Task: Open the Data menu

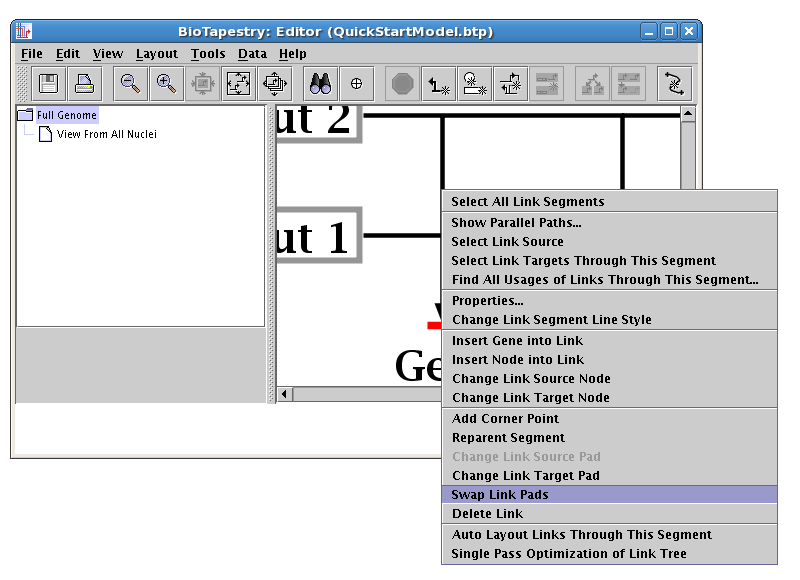Action: 252,54
